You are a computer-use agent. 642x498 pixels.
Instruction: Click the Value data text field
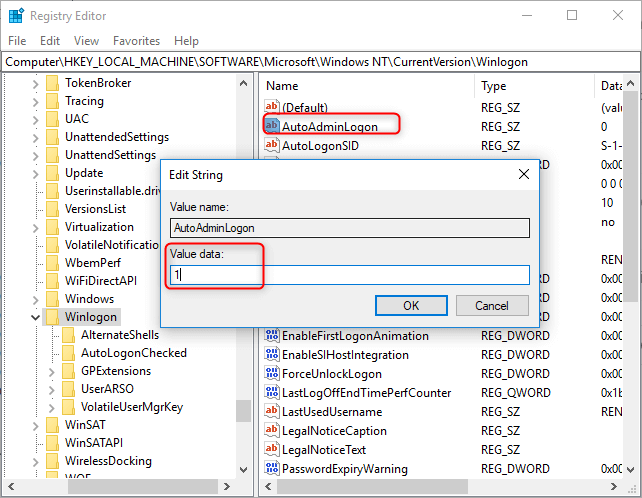pos(348,275)
